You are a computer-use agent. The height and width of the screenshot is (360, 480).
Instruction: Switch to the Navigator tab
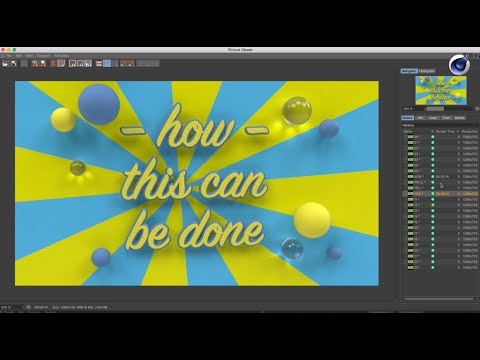(x=409, y=71)
